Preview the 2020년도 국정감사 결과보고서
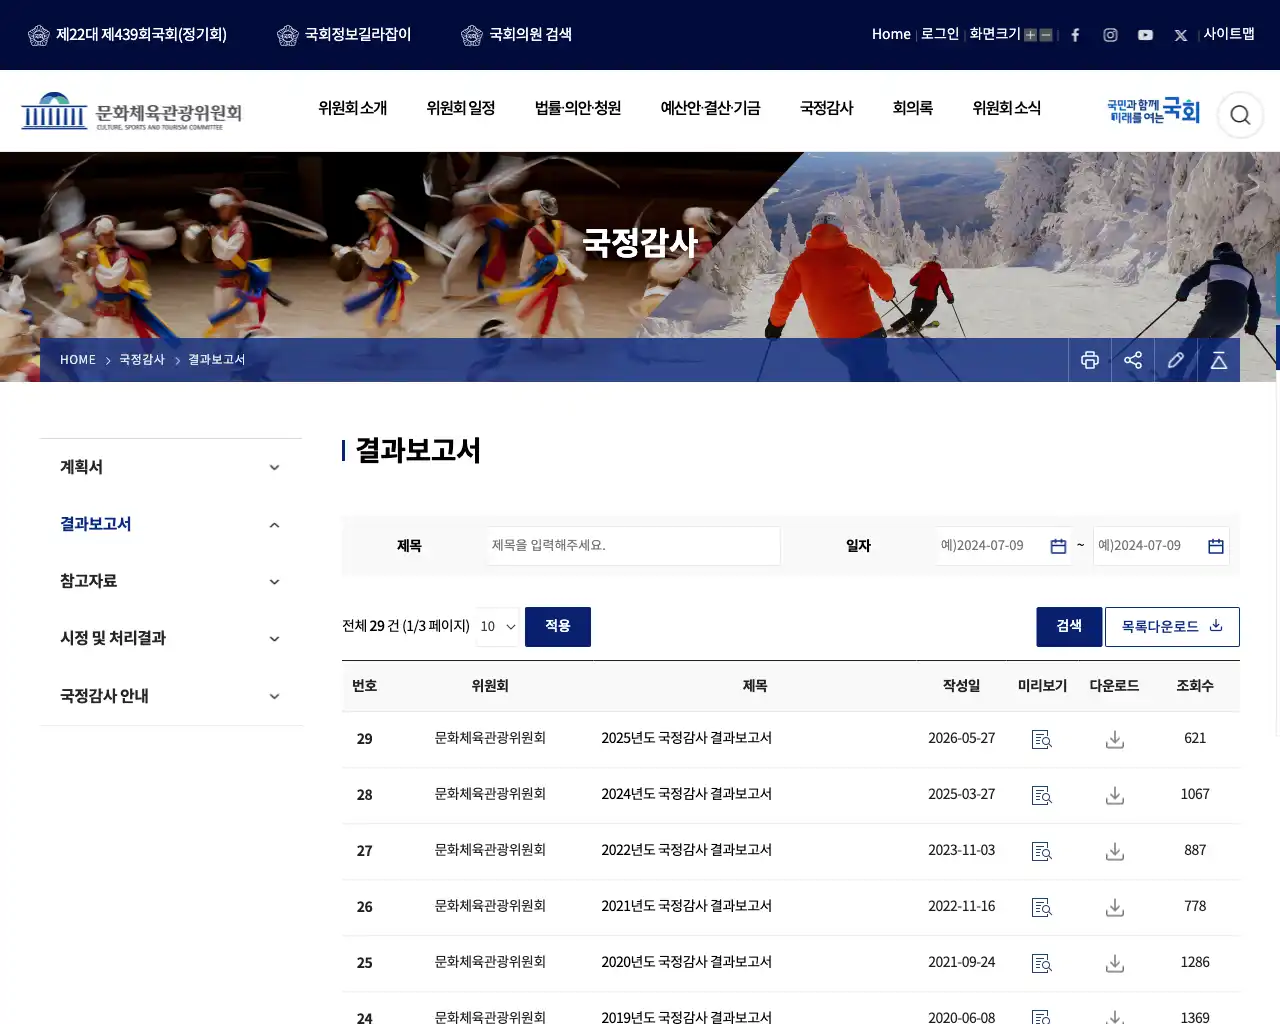 [1042, 963]
